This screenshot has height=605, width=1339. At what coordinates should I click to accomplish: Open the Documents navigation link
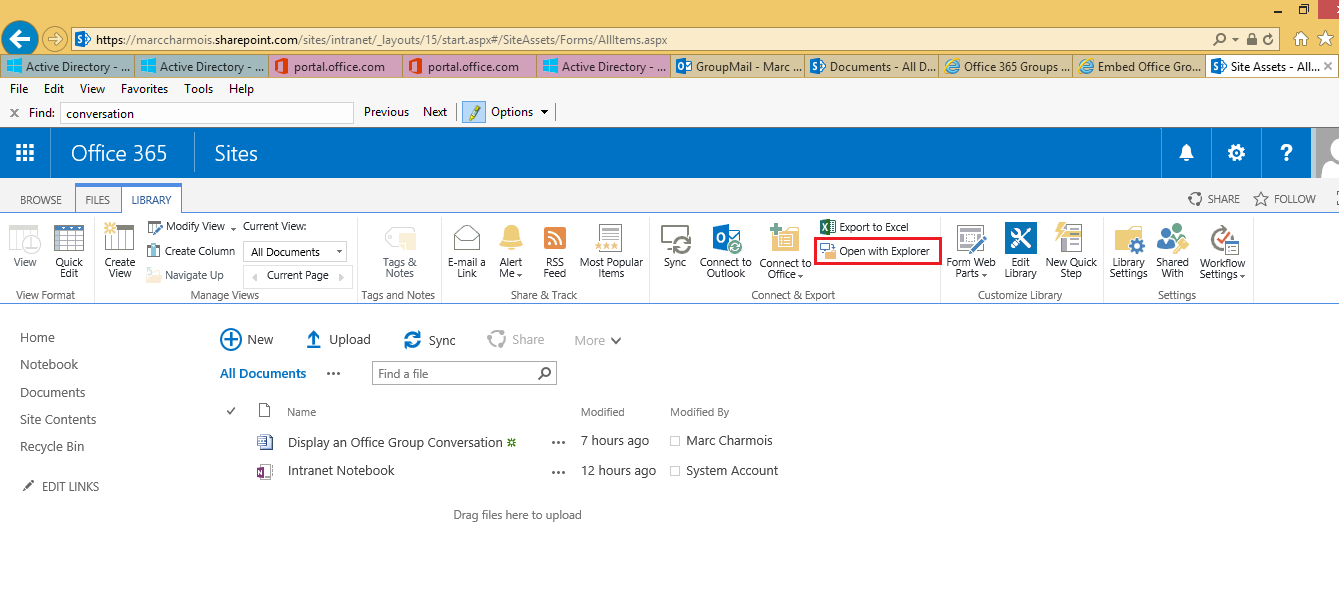(53, 392)
